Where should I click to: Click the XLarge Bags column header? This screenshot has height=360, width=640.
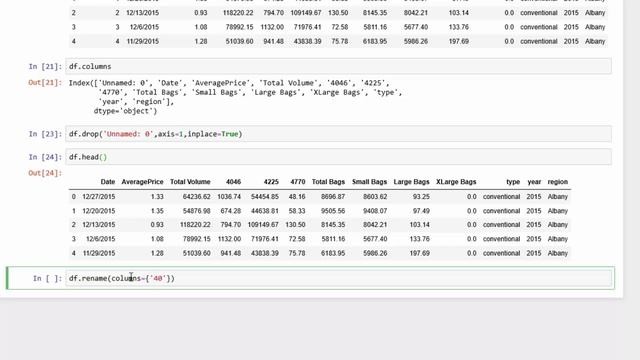coord(456,182)
